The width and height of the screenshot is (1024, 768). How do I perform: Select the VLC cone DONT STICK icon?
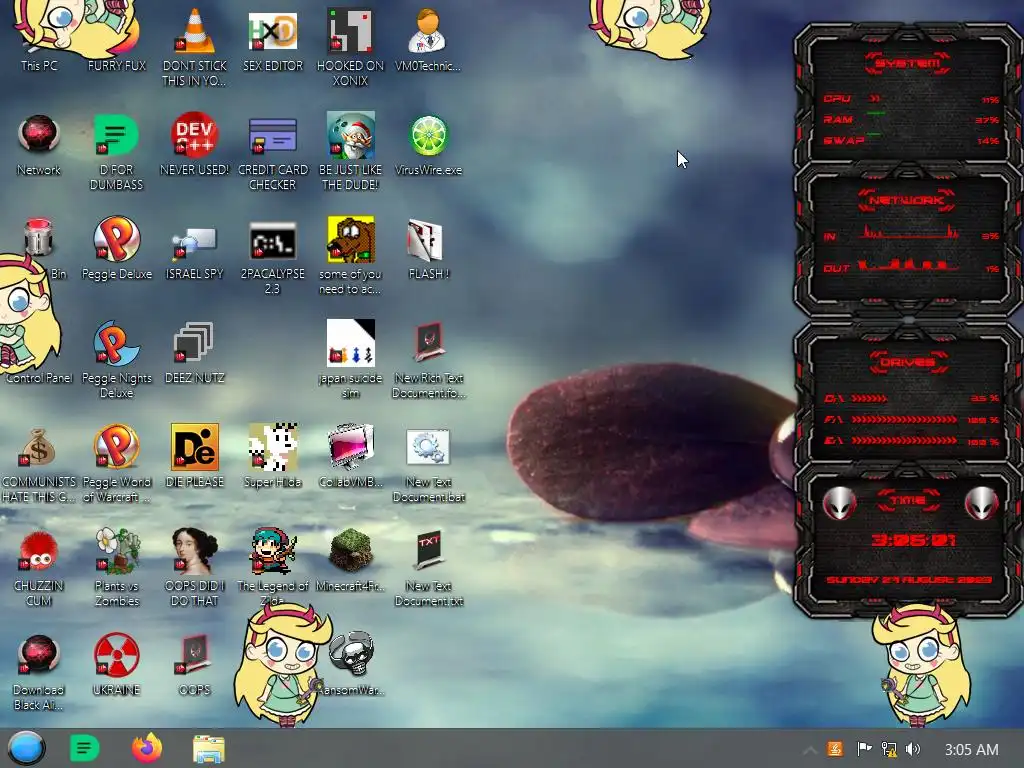[x=195, y=47]
